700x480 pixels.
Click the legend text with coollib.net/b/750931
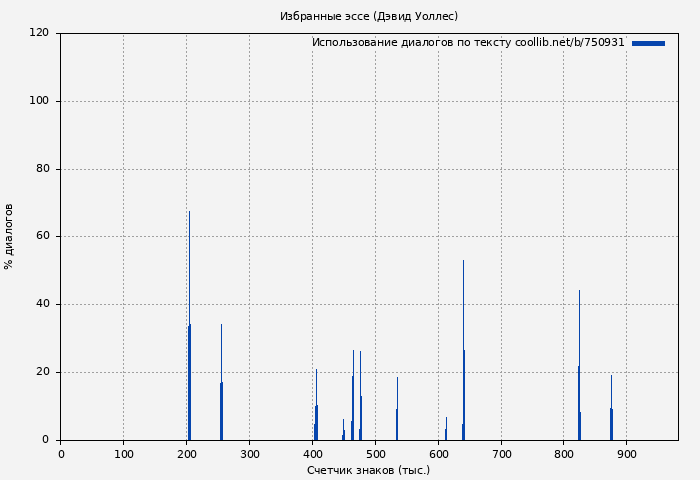[x=467, y=43]
